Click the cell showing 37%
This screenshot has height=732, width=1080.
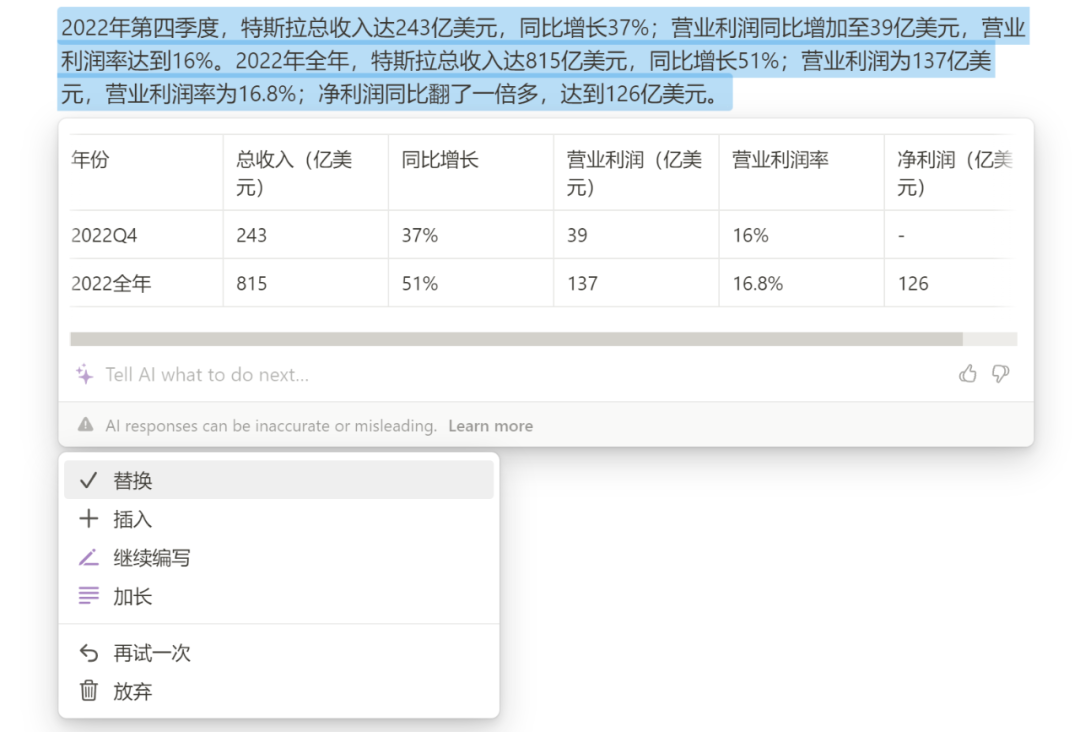pos(471,235)
